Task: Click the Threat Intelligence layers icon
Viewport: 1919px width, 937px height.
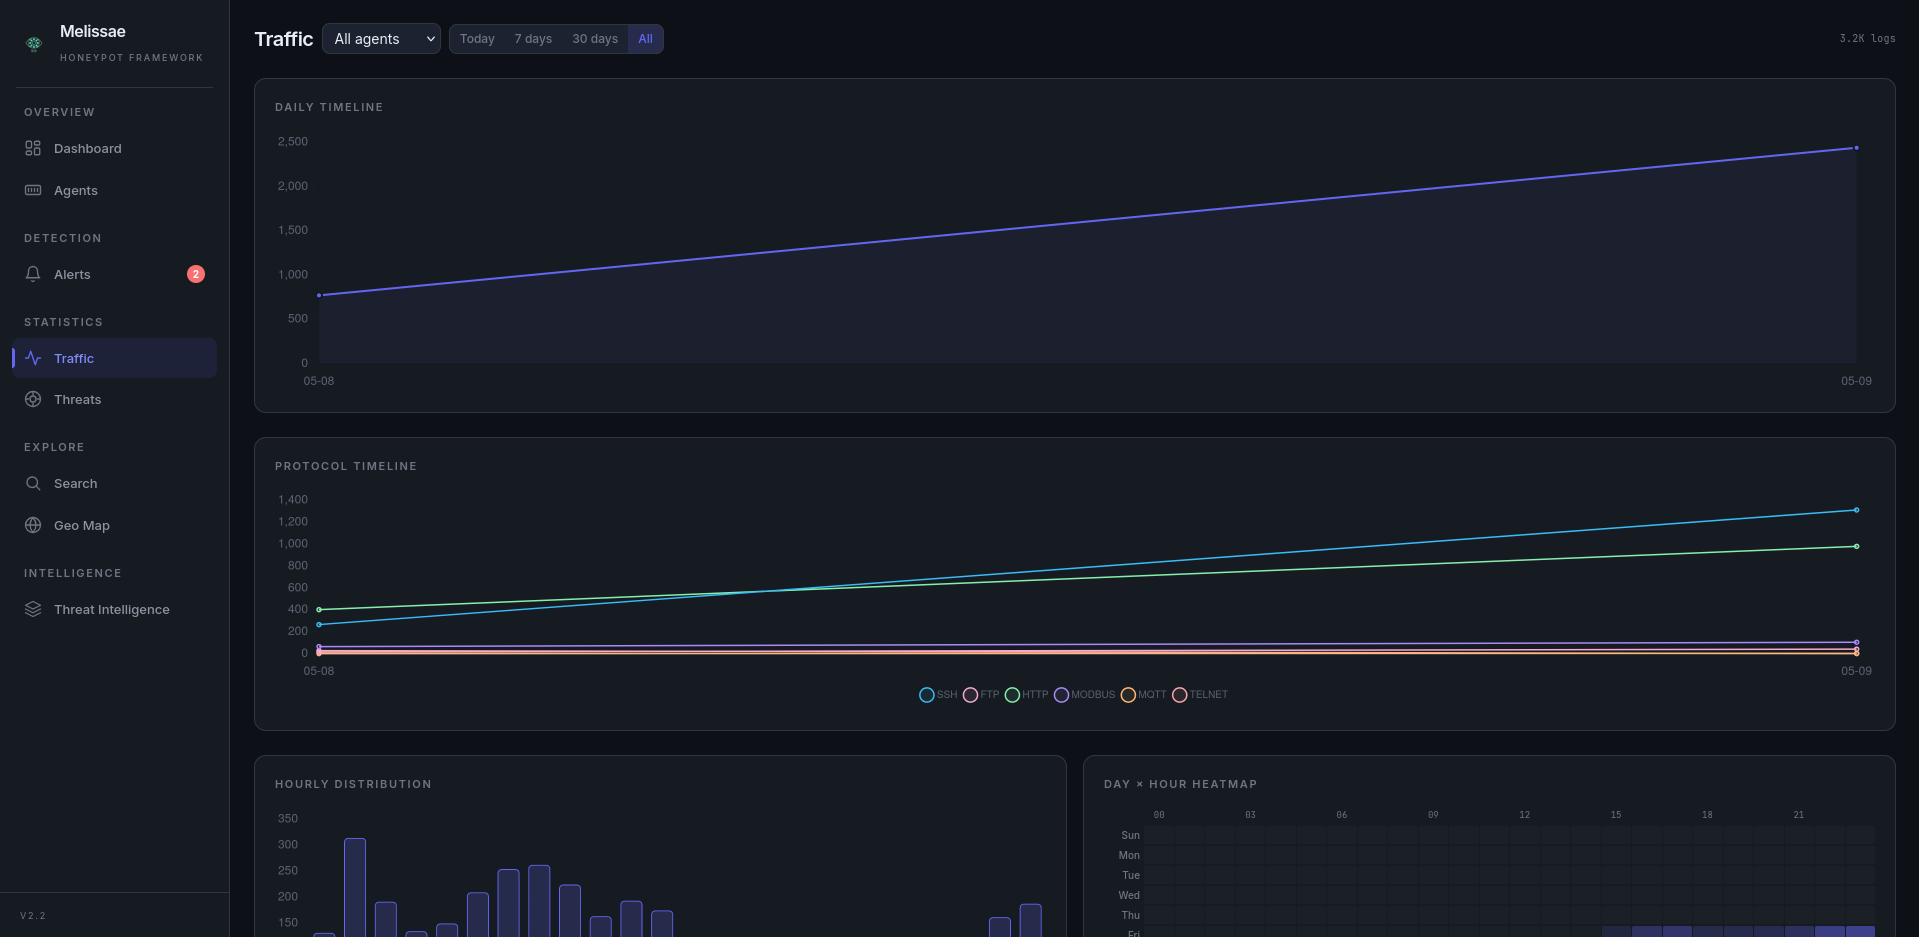Action: coord(33,609)
